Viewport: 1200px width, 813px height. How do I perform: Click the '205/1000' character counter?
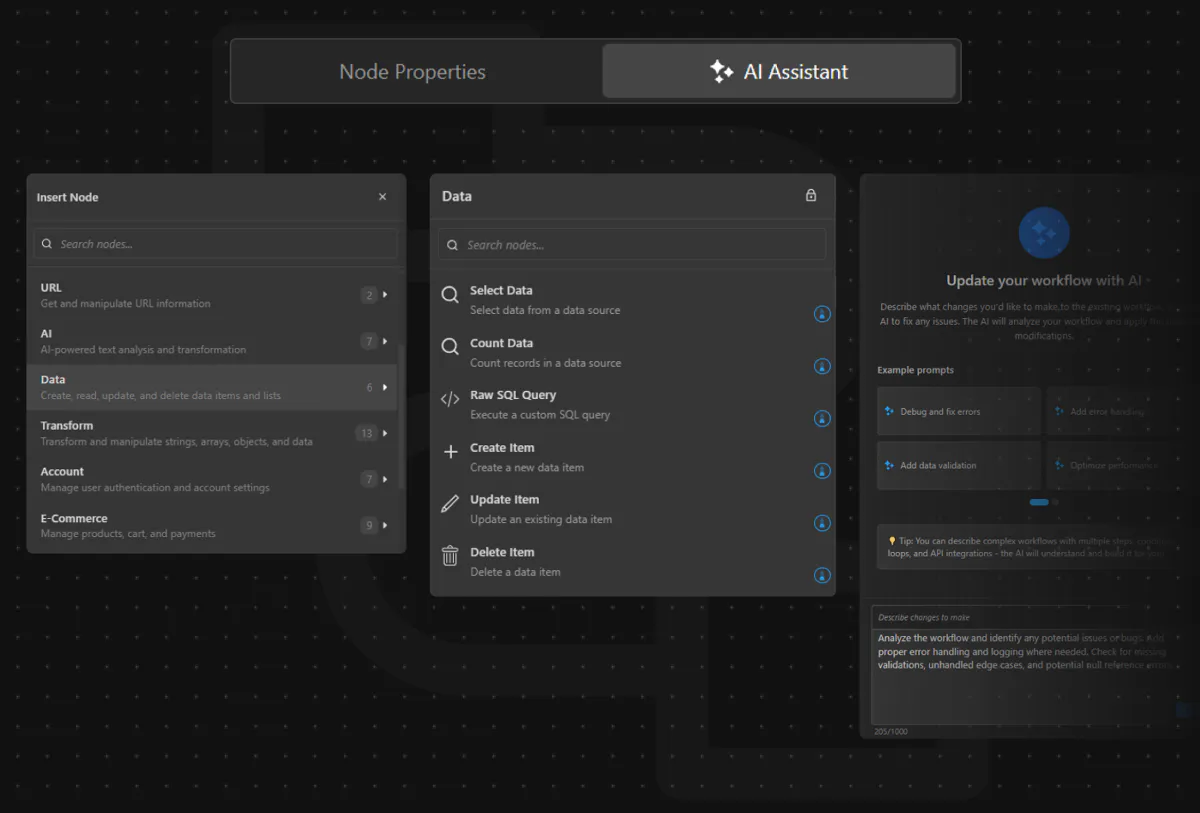pyautogui.click(x=891, y=732)
